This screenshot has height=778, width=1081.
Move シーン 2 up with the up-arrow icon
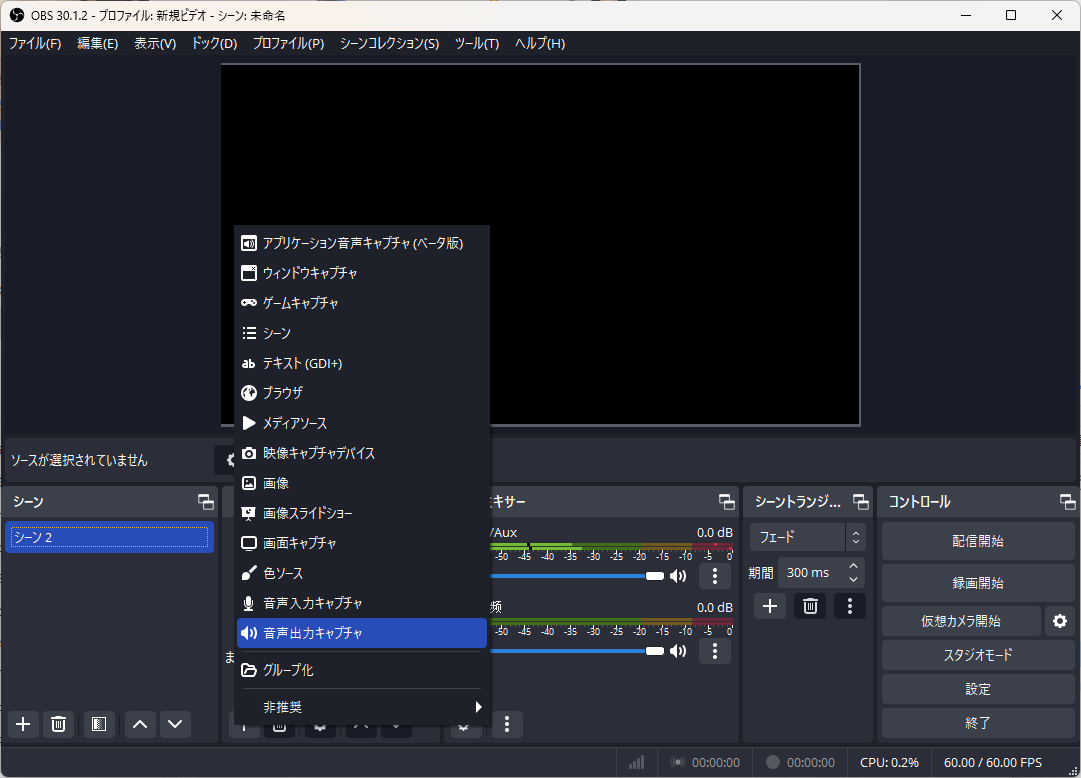139,724
